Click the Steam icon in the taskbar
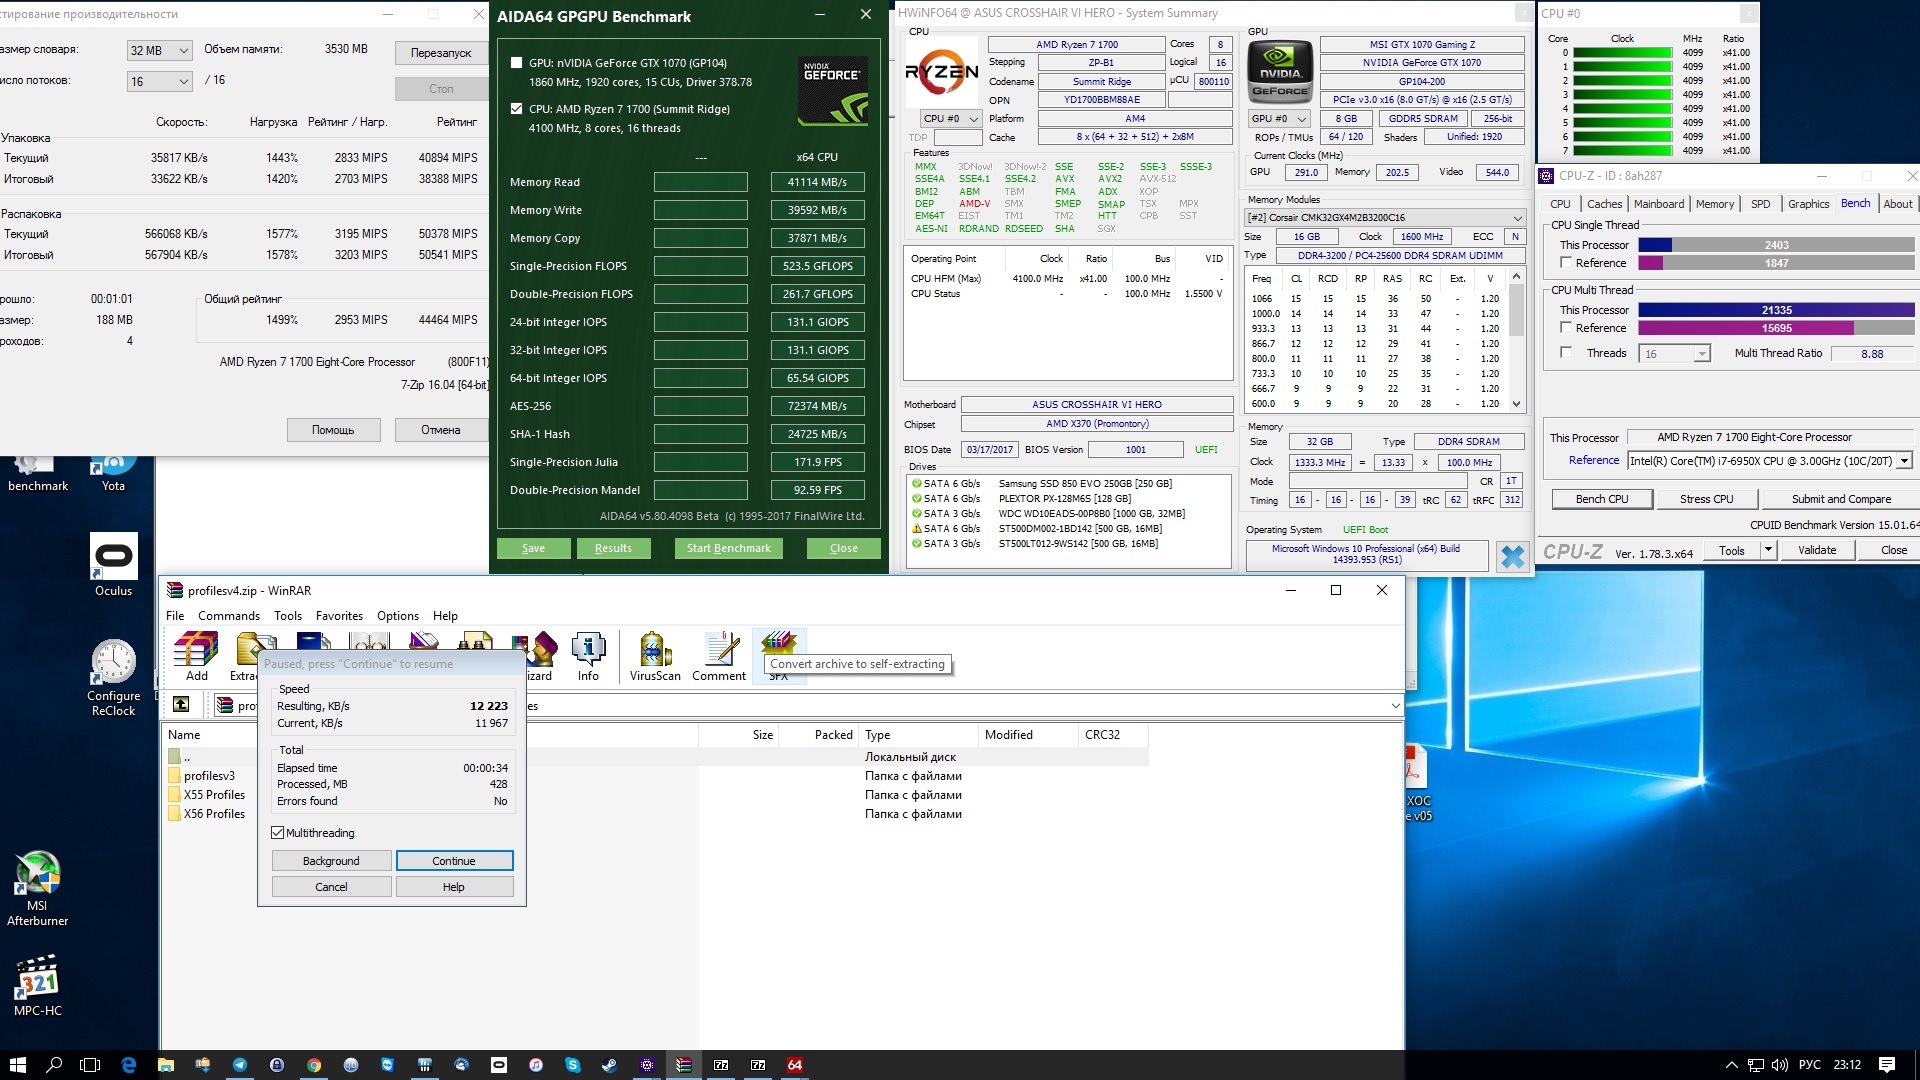 (x=609, y=1065)
